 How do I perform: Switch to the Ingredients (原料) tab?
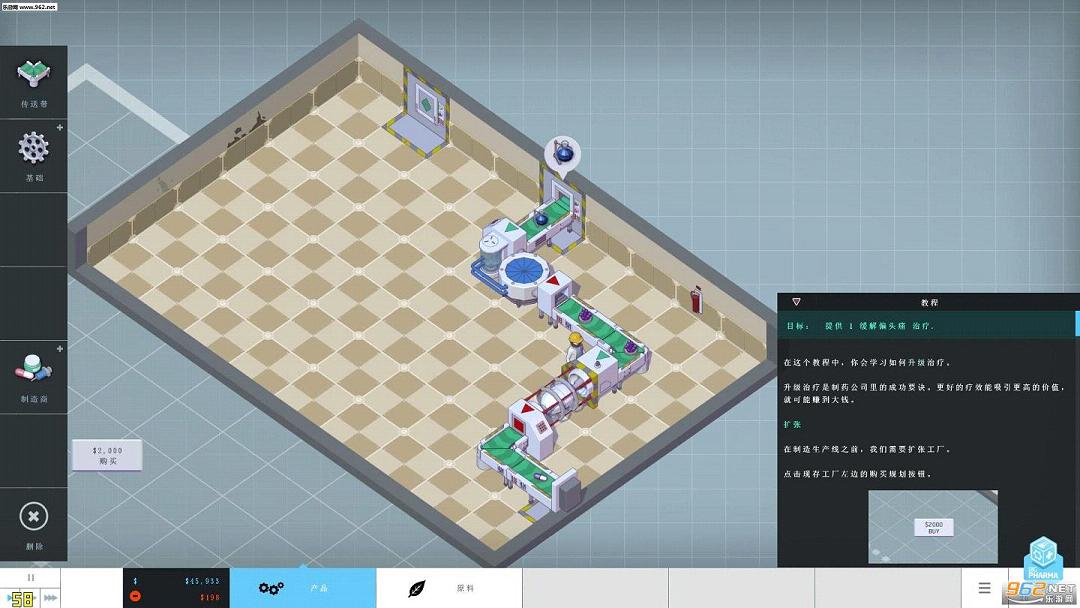(x=449, y=588)
